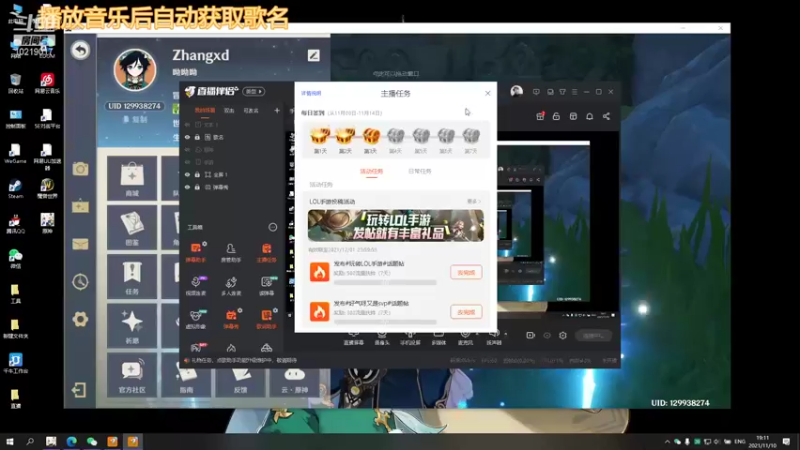The height and width of the screenshot is (450, 800).
Task: Select the first scene tab in 直播伴侣
Action: point(205,111)
